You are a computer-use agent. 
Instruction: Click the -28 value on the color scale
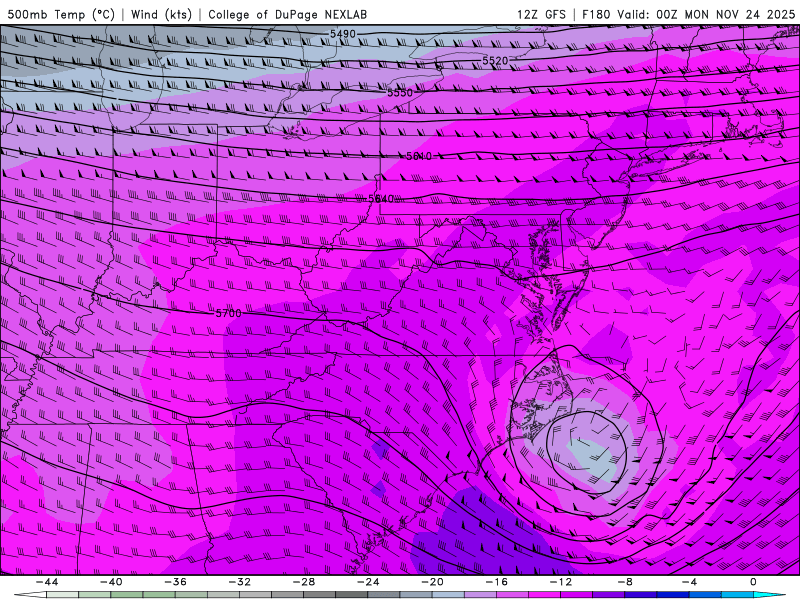pyautogui.click(x=304, y=582)
